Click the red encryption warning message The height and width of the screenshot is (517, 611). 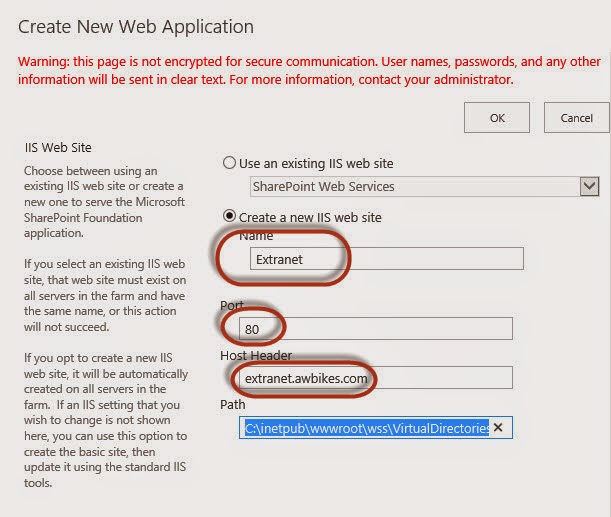(x=309, y=71)
